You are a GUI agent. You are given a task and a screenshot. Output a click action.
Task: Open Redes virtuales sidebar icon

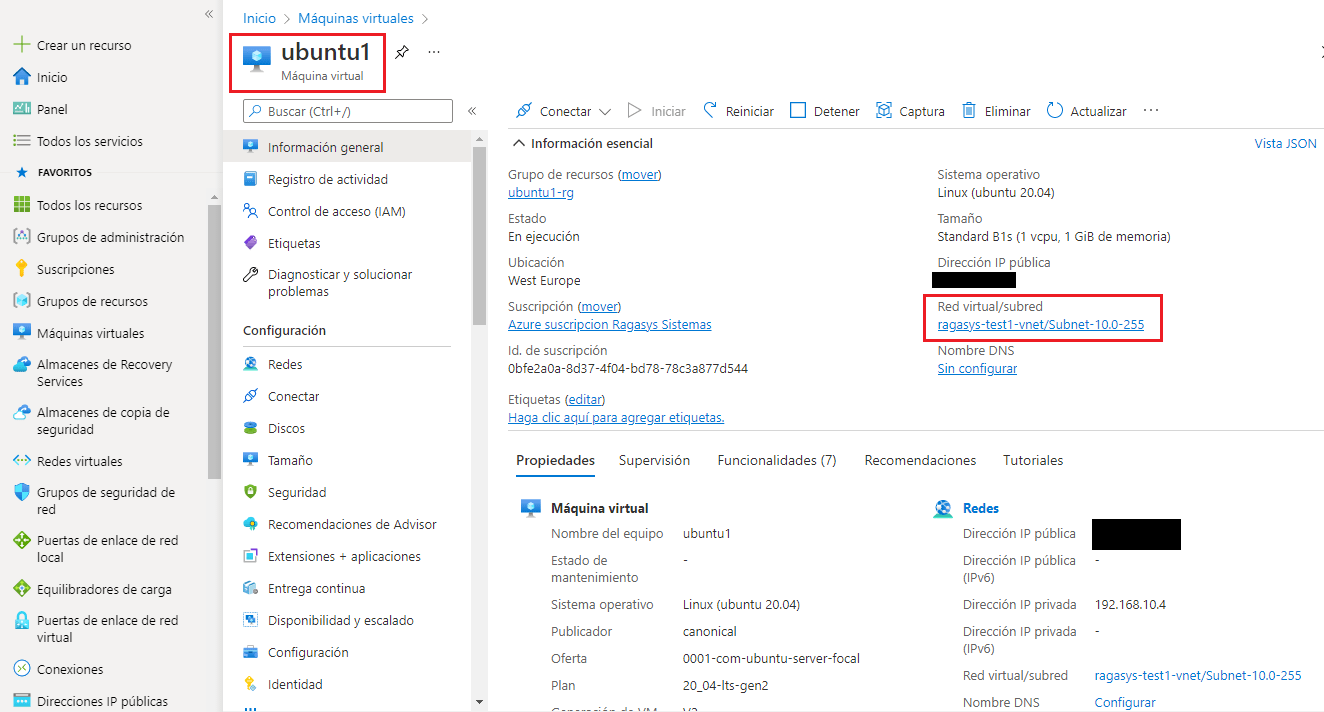pyautogui.click(x=21, y=461)
